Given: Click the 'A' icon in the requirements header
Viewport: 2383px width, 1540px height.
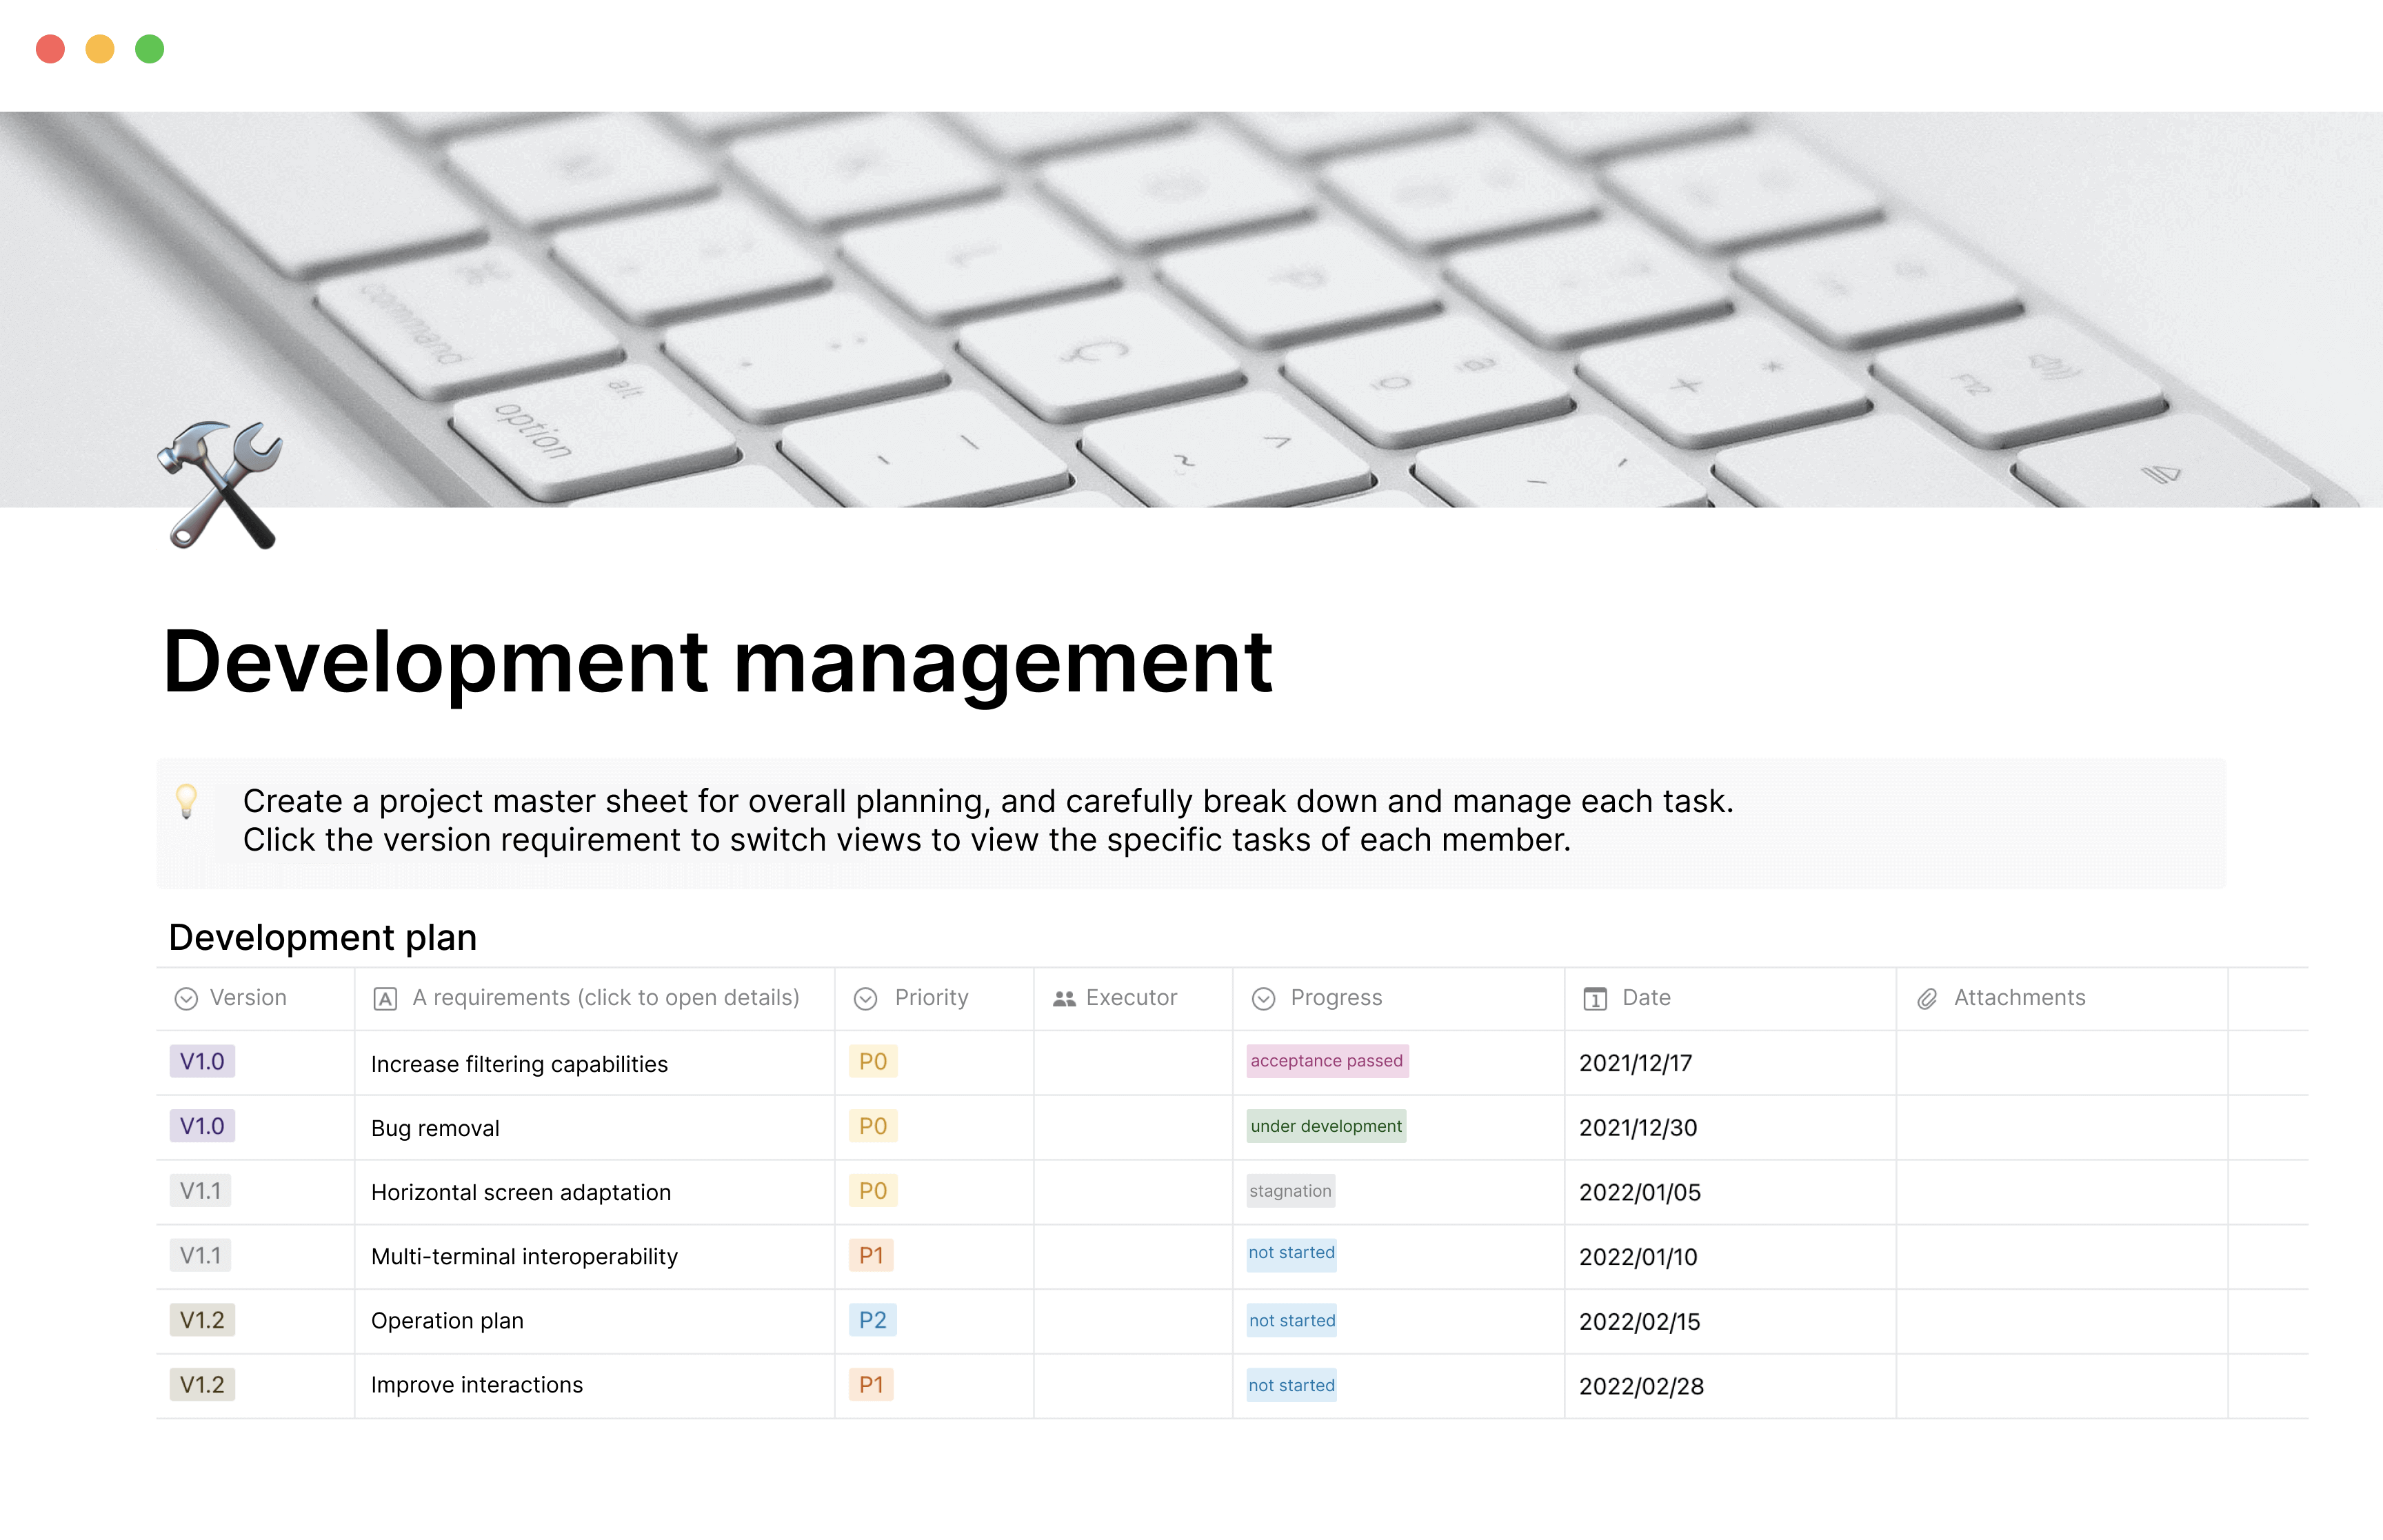Looking at the screenshot, I should tap(385, 997).
